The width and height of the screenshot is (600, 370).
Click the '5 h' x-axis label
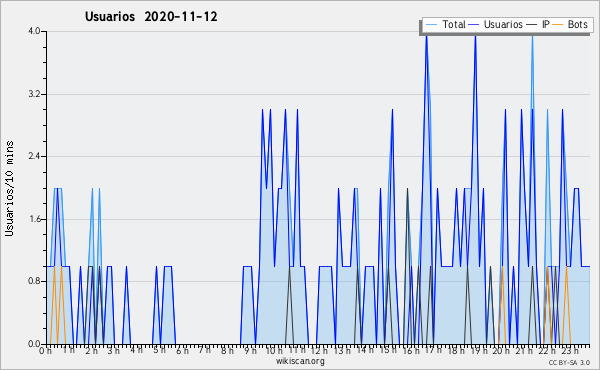[160, 350]
